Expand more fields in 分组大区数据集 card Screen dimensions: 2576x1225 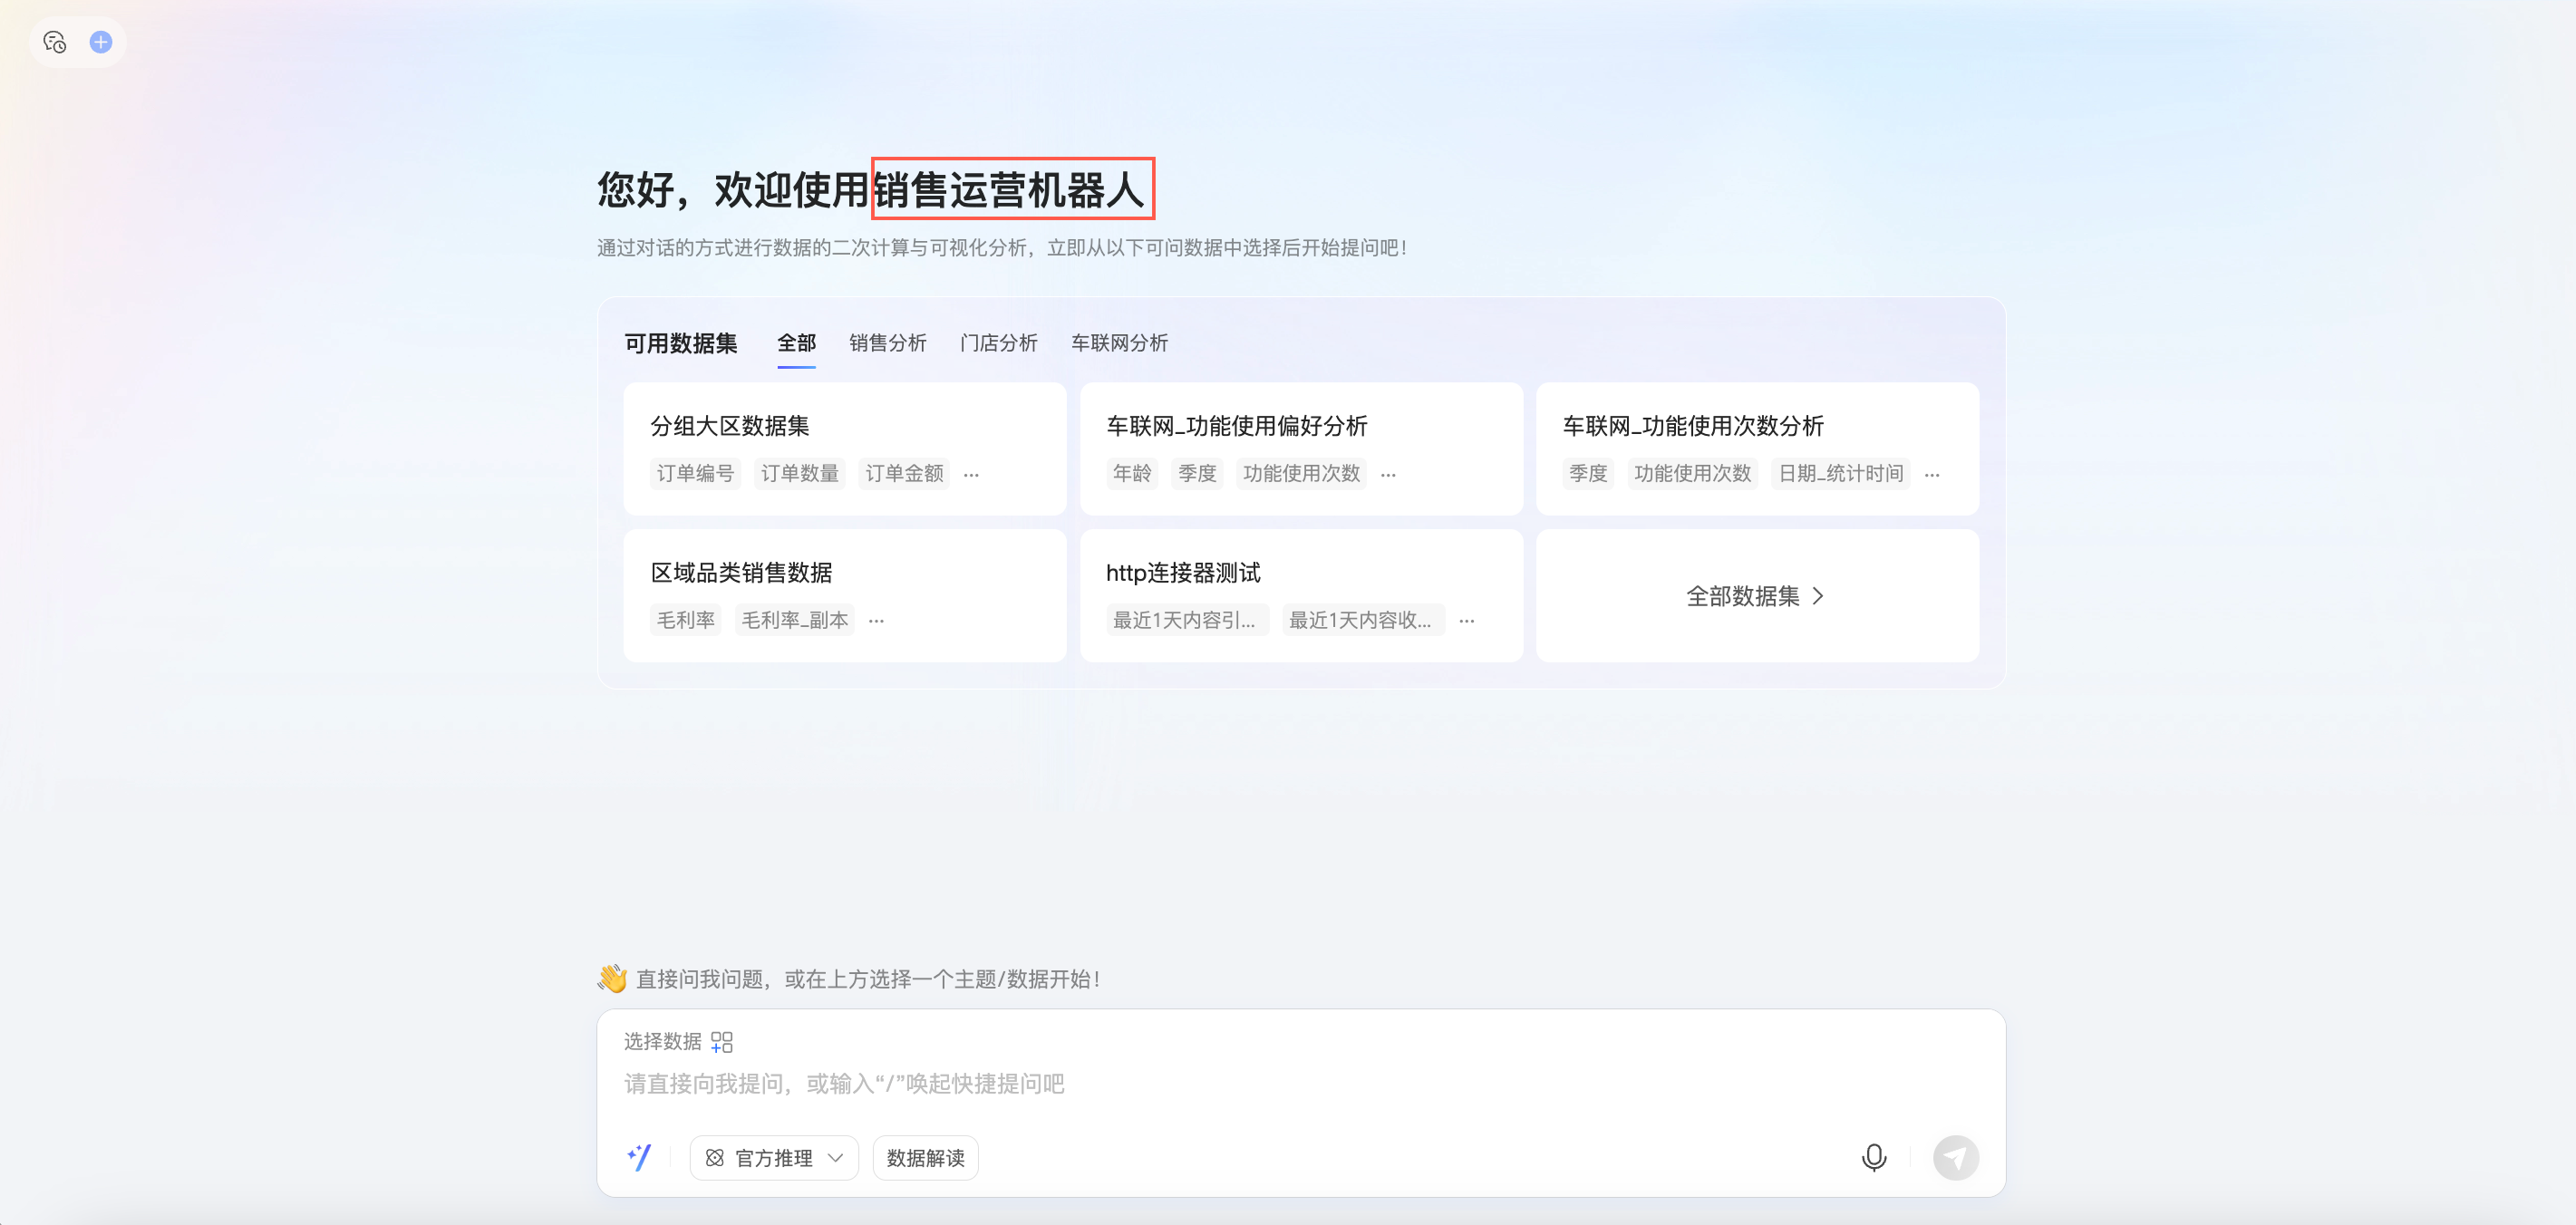pos(971,475)
